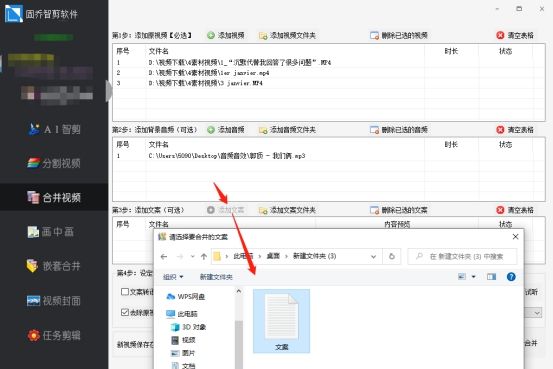Select 3D 对象 in the navigation tree
Image resolution: width=553 pixels, height=369 pixels.
click(x=188, y=327)
